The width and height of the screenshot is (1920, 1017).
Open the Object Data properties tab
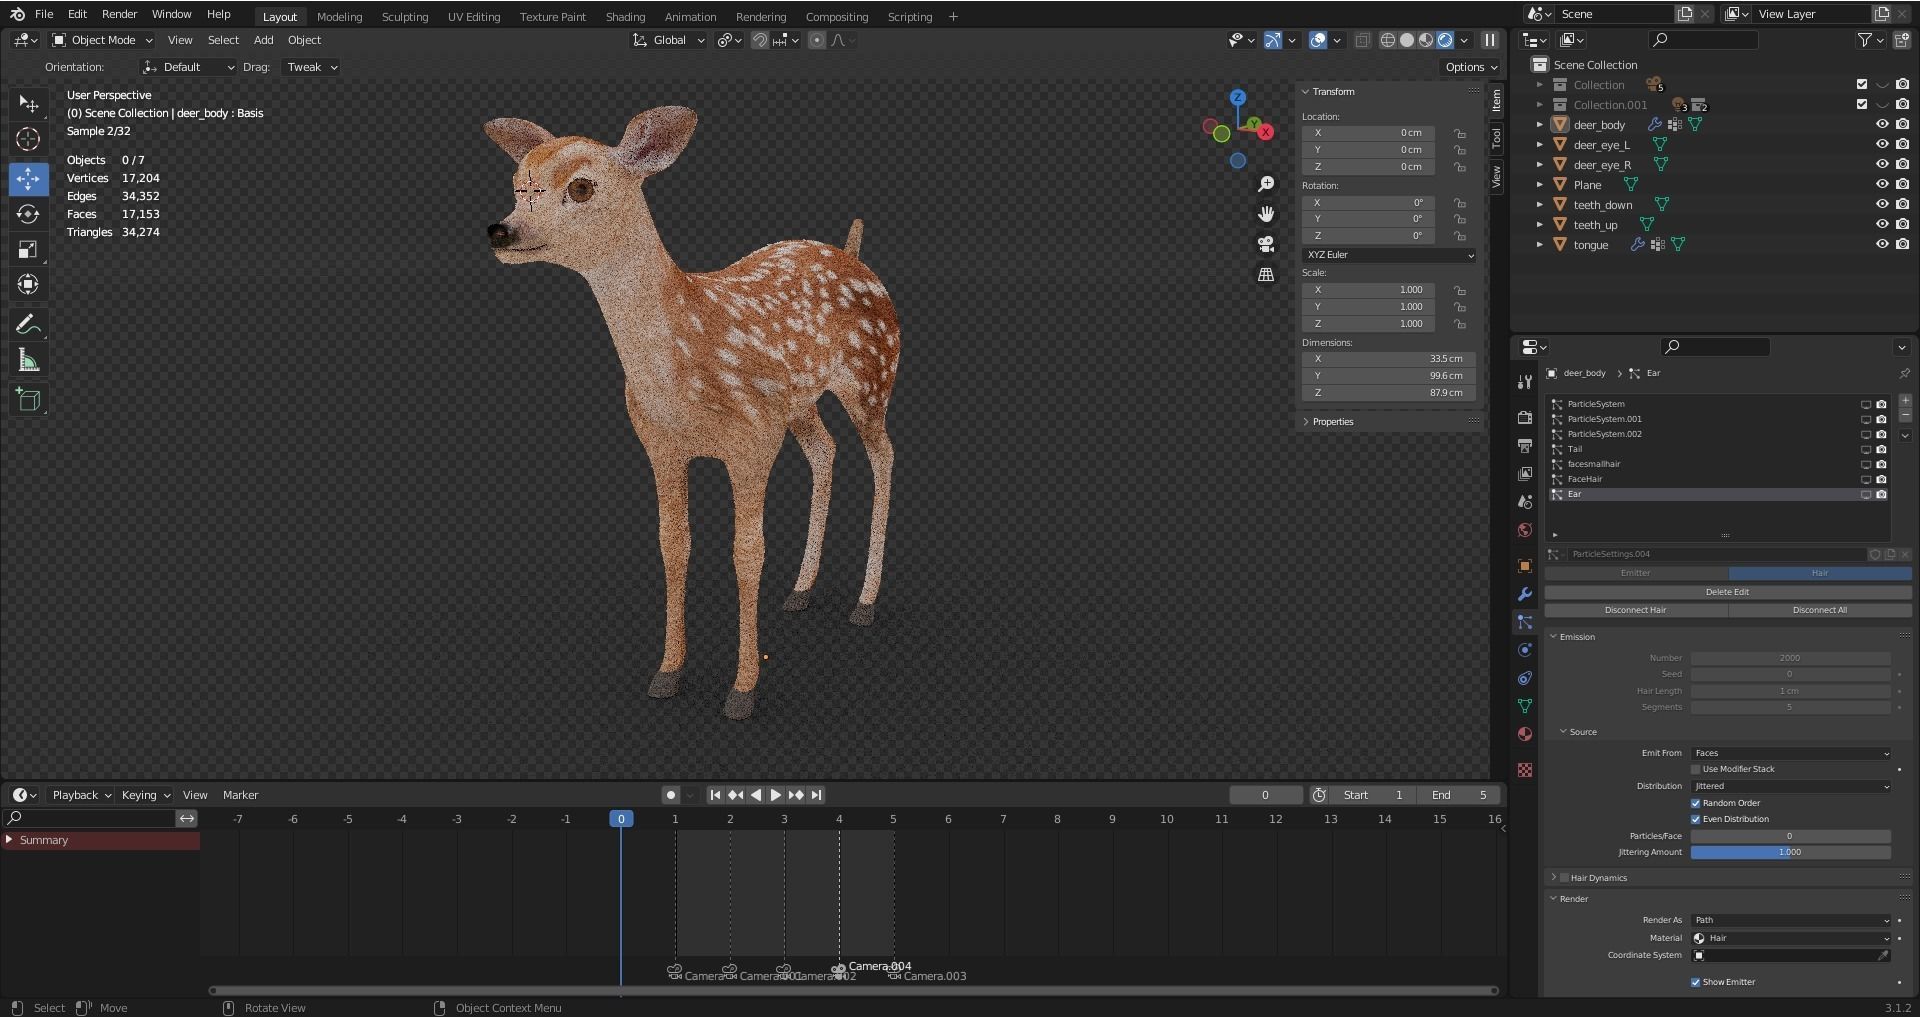1524,706
